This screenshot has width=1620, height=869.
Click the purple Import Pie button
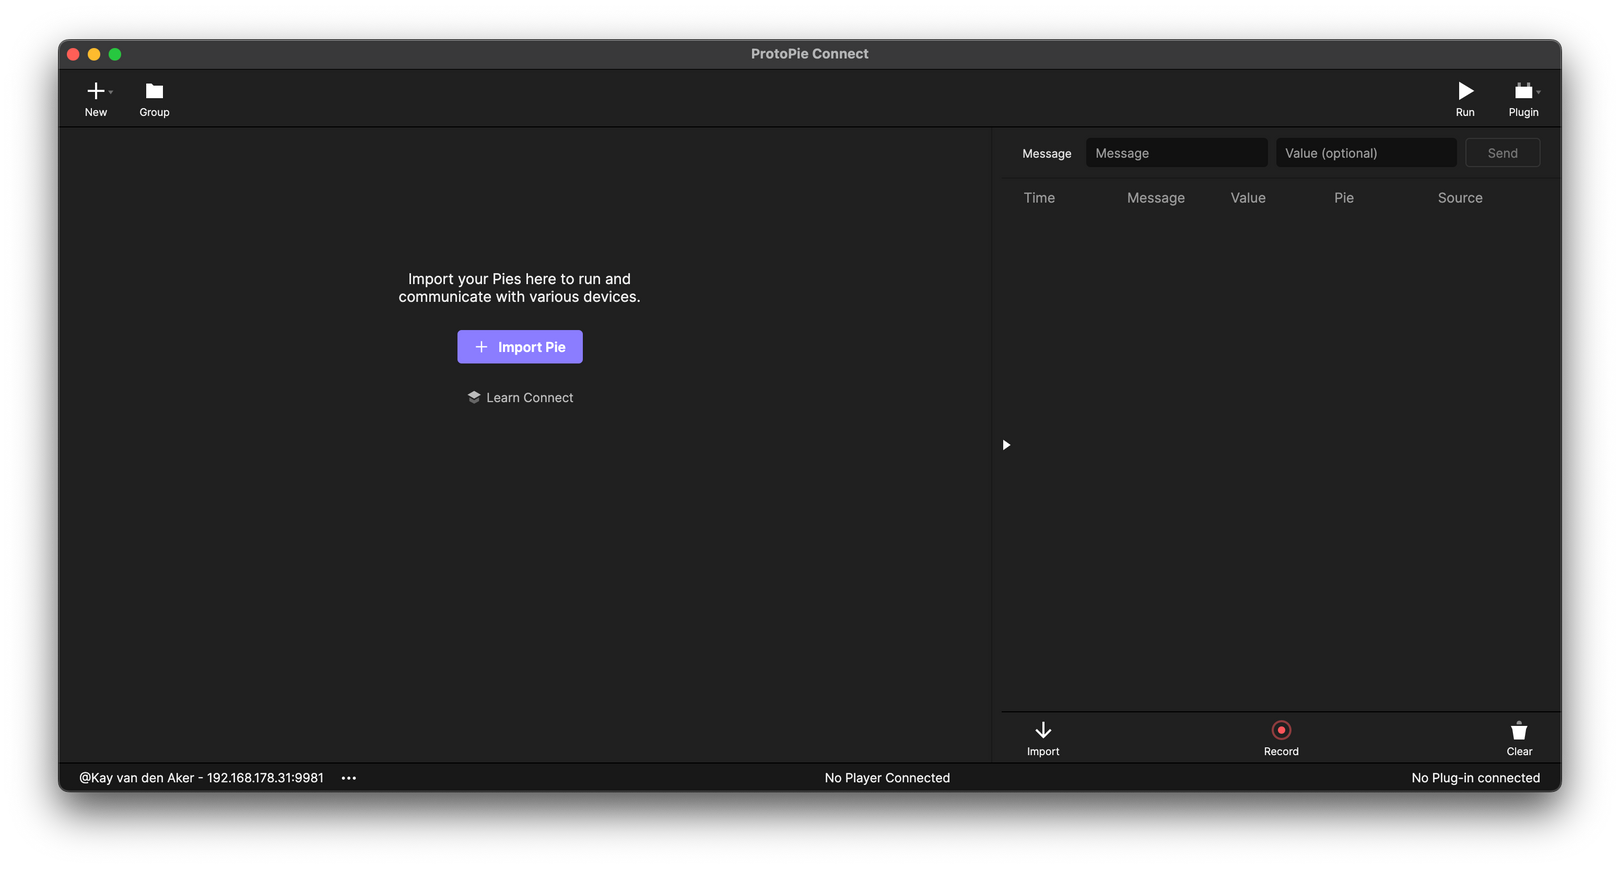pos(520,347)
